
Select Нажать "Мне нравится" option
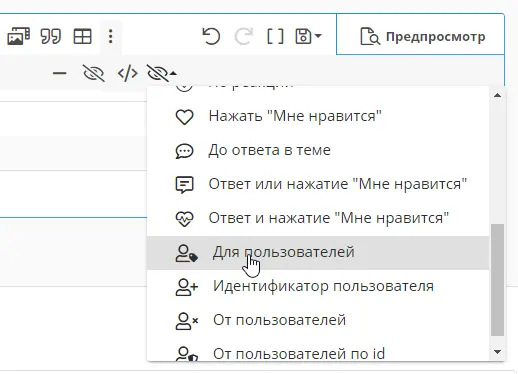tap(318, 116)
